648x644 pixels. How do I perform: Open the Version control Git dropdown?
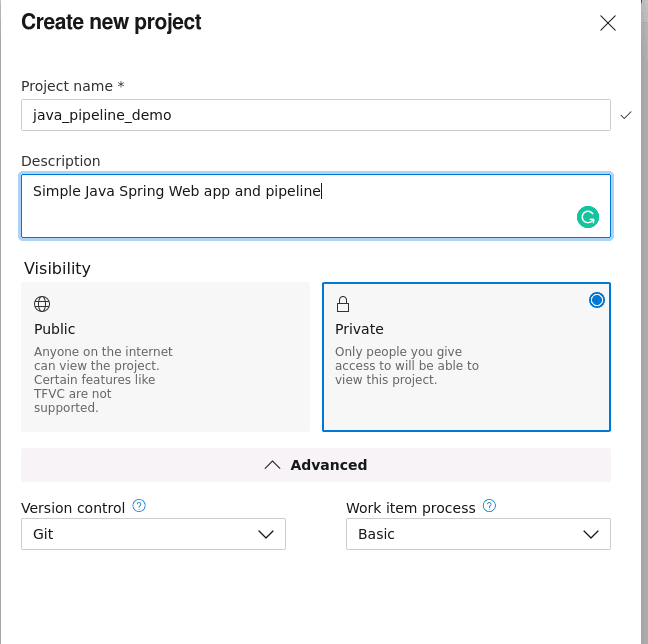[x=153, y=534]
